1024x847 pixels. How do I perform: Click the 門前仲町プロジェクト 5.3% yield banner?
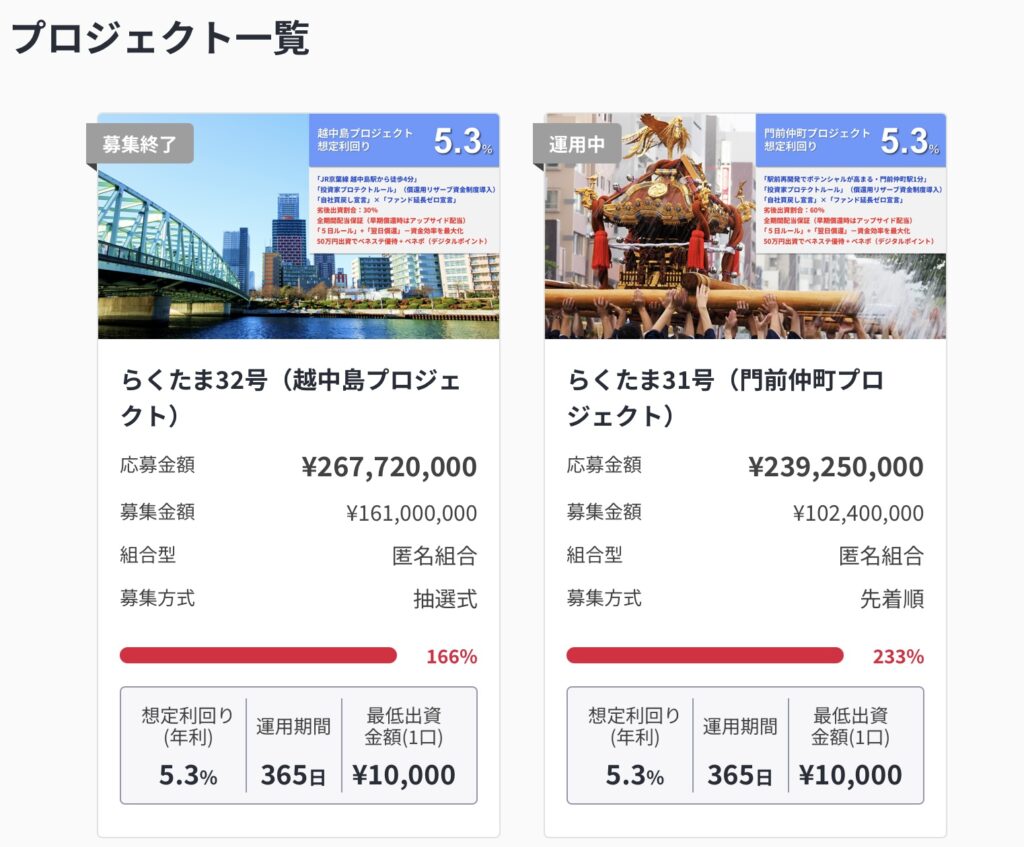(851, 141)
